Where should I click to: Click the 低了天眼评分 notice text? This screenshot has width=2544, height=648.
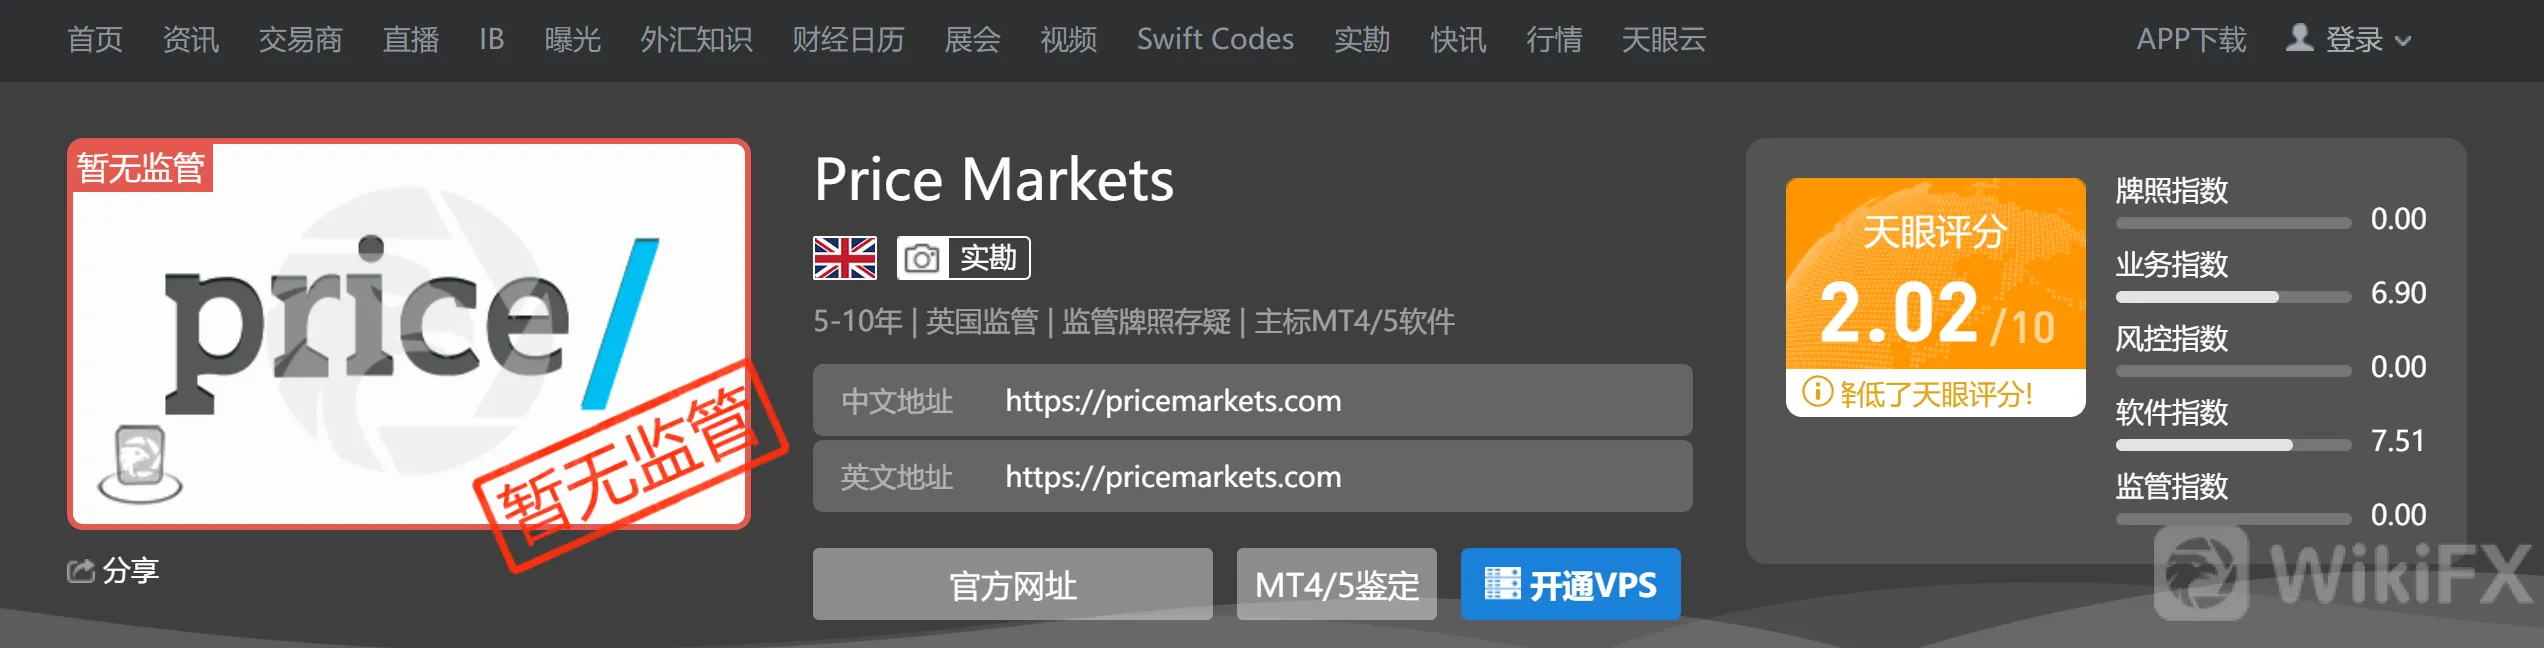tap(1936, 394)
